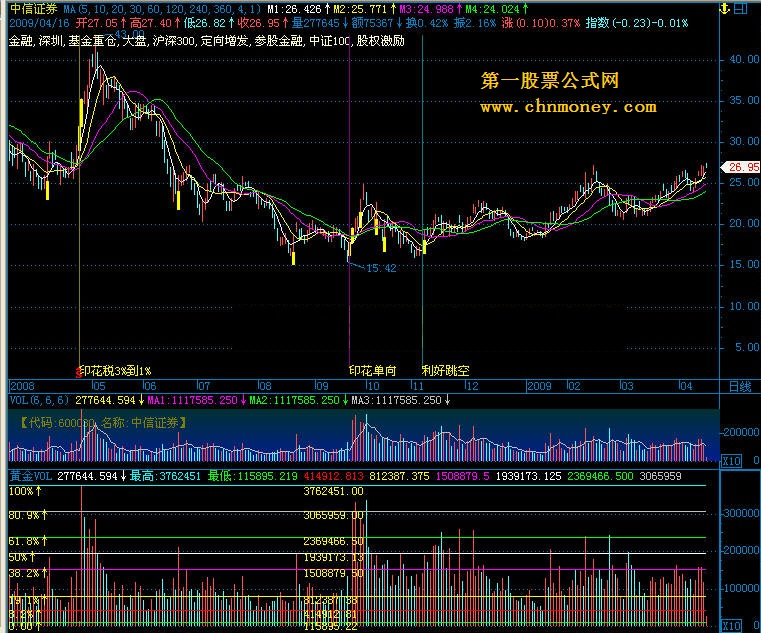Click the 07 month label on the time axis
The height and width of the screenshot is (633, 761).
204,386
